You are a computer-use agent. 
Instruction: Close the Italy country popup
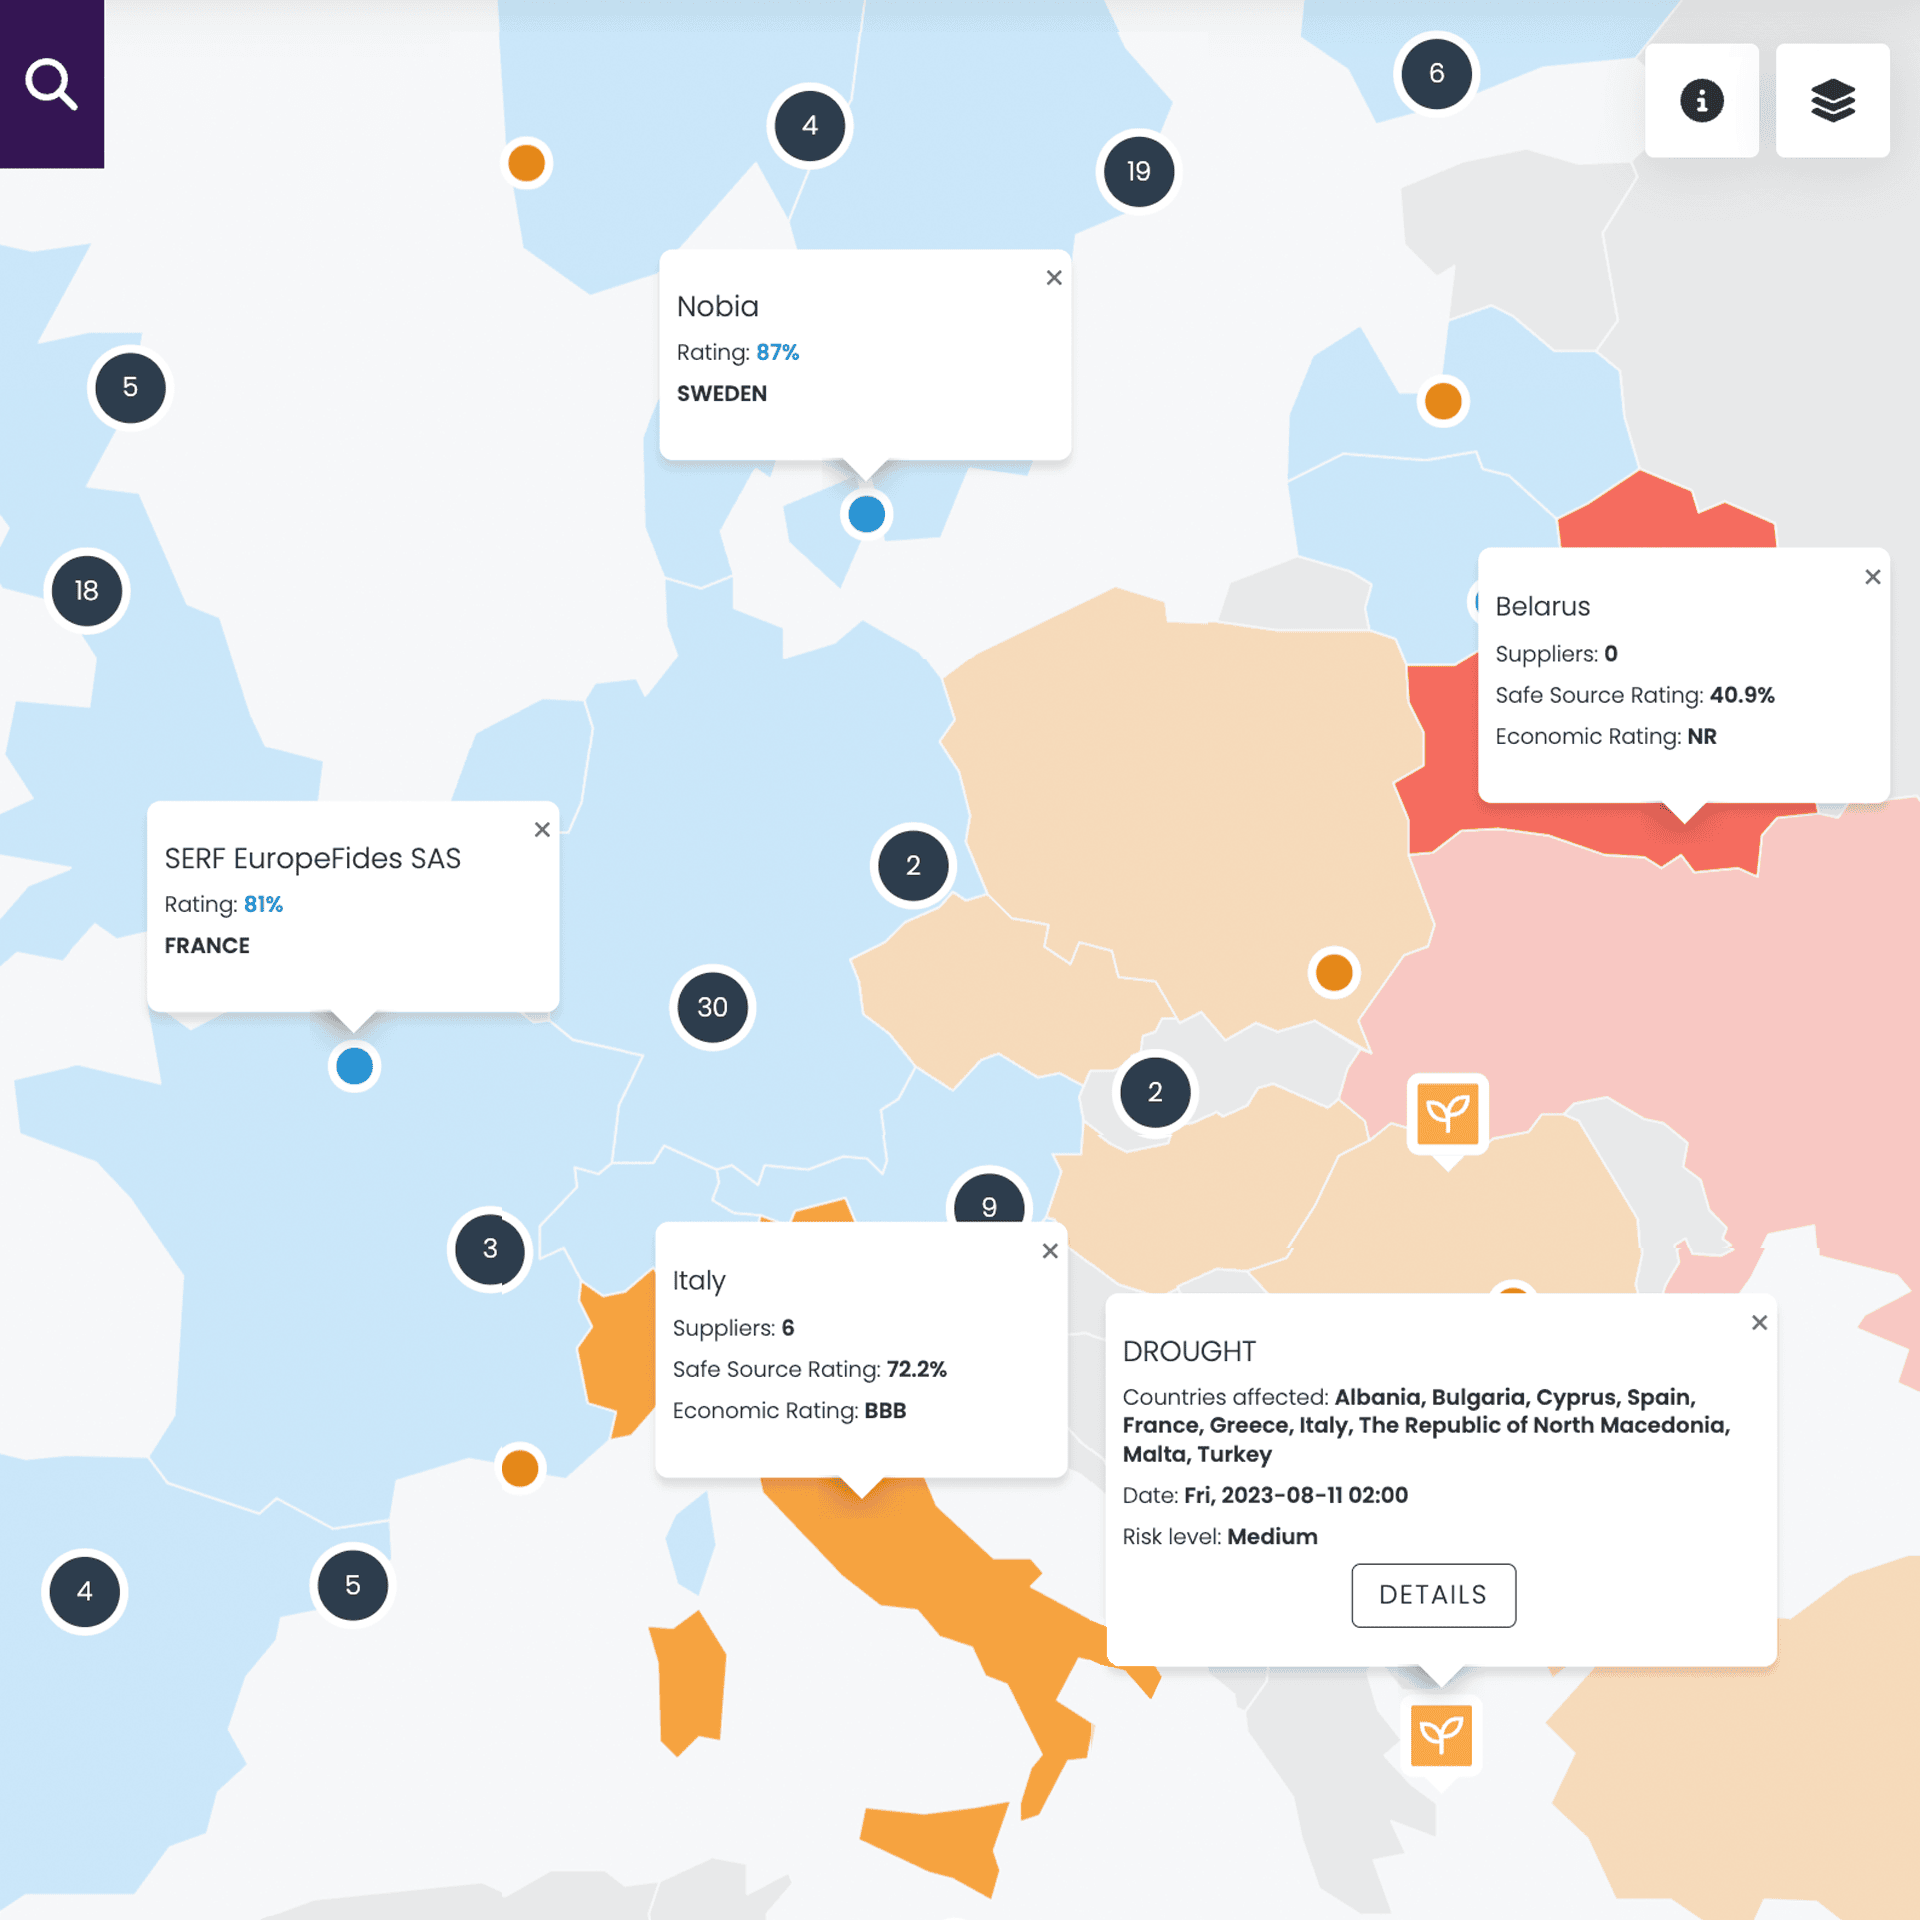(1050, 1251)
